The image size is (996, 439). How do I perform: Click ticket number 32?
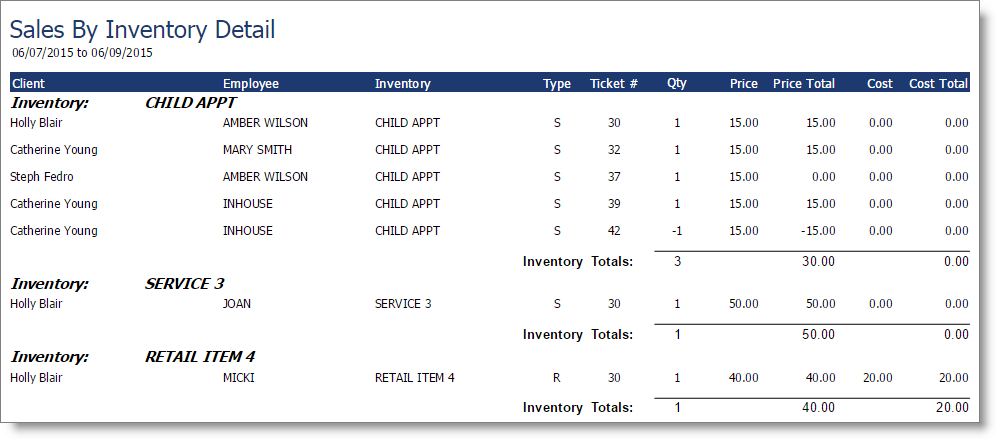(x=614, y=150)
